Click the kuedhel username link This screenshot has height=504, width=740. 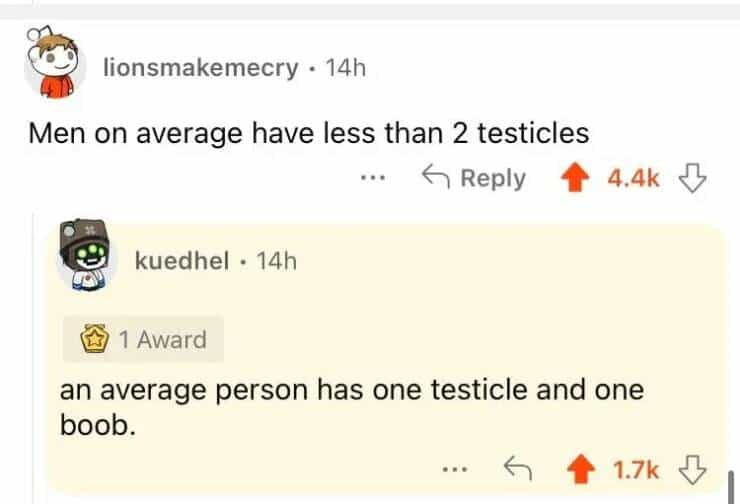coord(183,261)
